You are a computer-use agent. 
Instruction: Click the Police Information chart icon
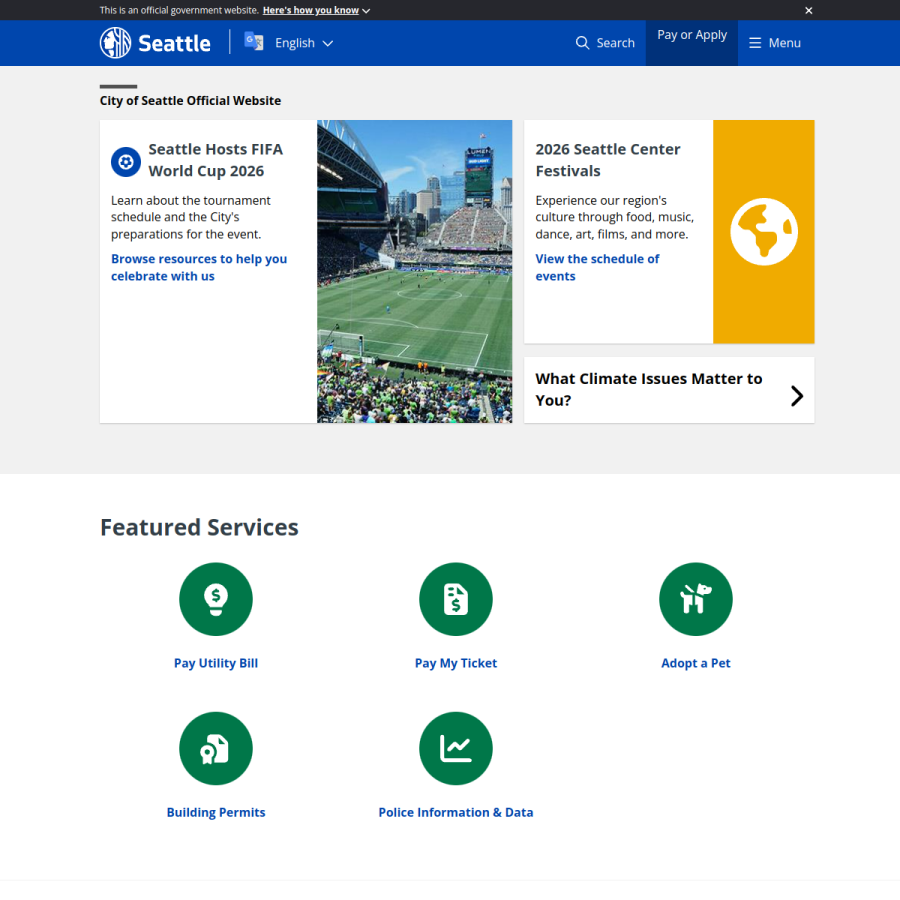[x=456, y=748]
